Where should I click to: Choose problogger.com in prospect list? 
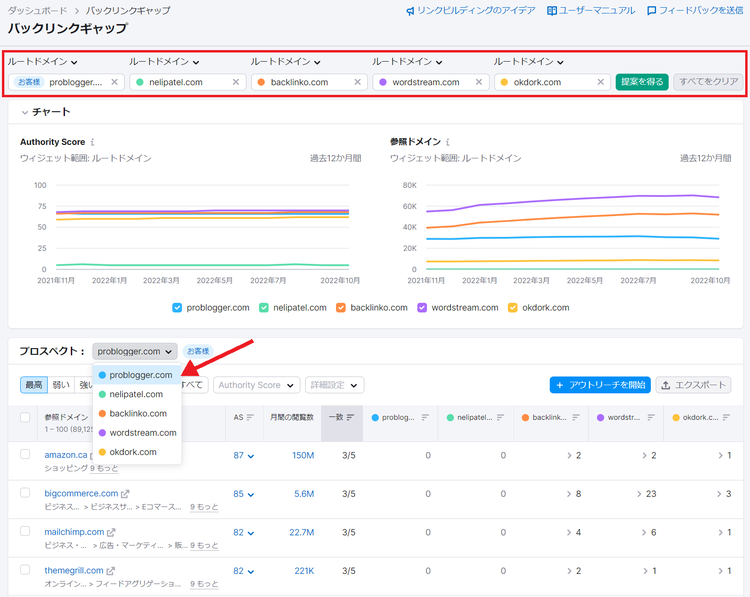tap(137, 375)
